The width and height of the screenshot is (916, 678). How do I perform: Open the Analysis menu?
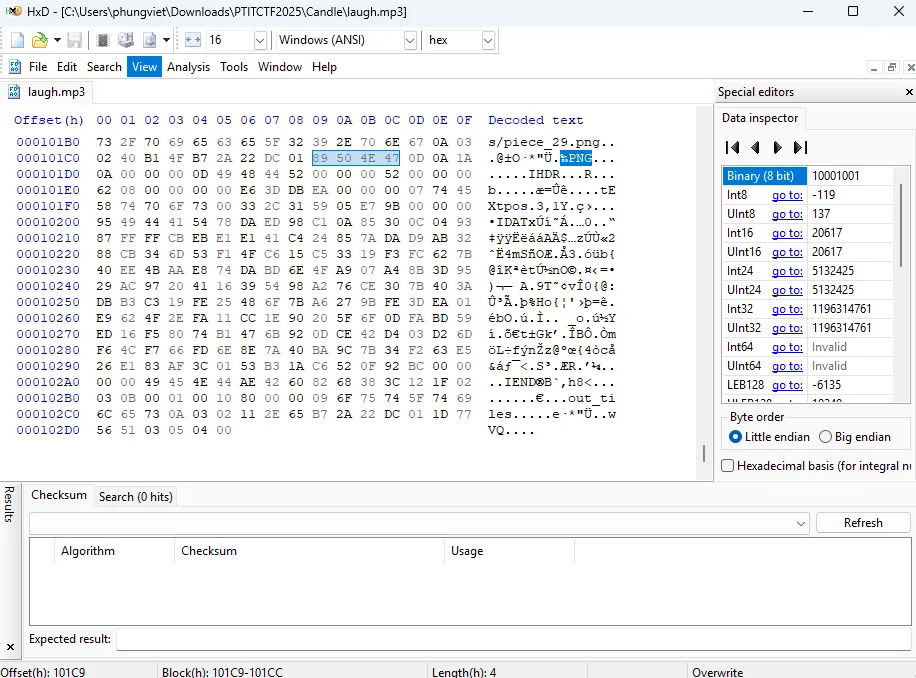(188, 67)
